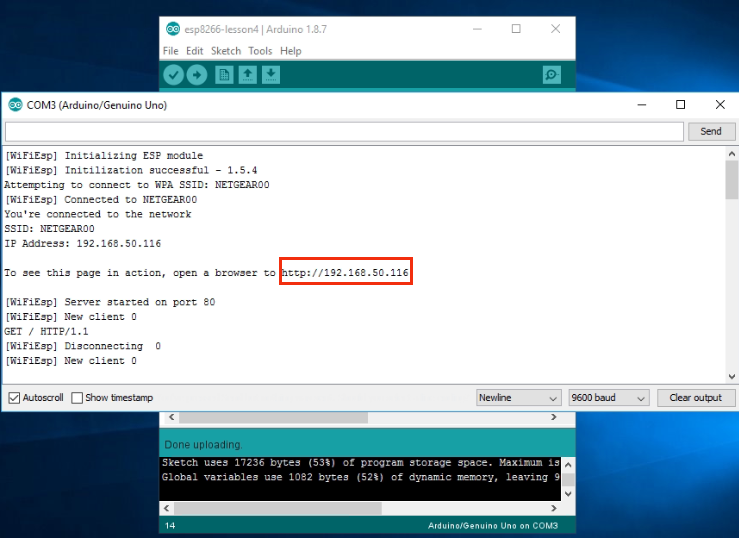Click the Arduino logo in the esp8266-lesson4 title bar
This screenshot has height=538, width=739.
[x=173, y=29]
